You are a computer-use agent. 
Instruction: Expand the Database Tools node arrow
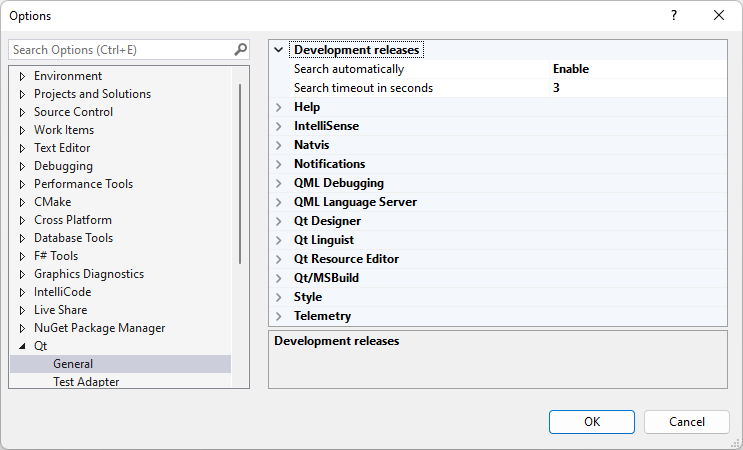coord(22,238)
